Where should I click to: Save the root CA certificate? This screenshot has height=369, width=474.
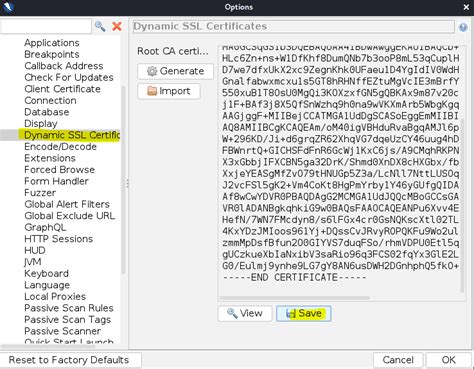(x=304, y=313)
